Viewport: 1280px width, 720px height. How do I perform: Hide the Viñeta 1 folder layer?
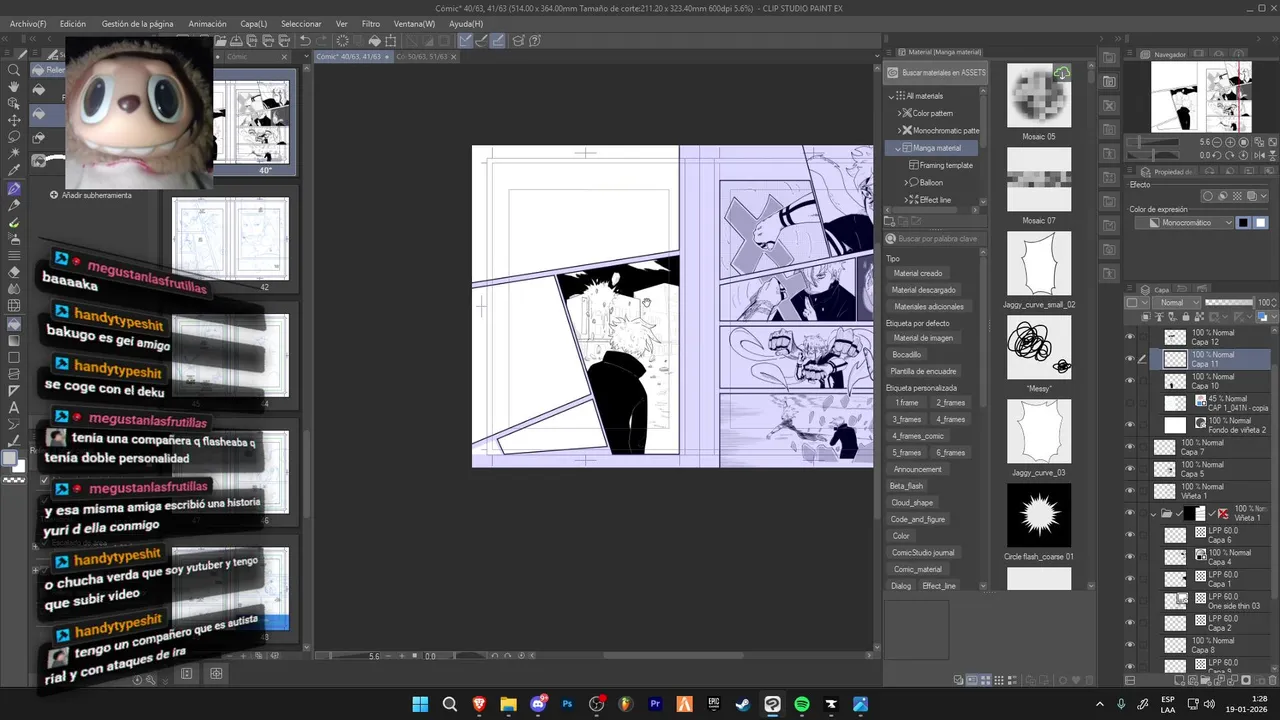click(x=1130, y=513)
